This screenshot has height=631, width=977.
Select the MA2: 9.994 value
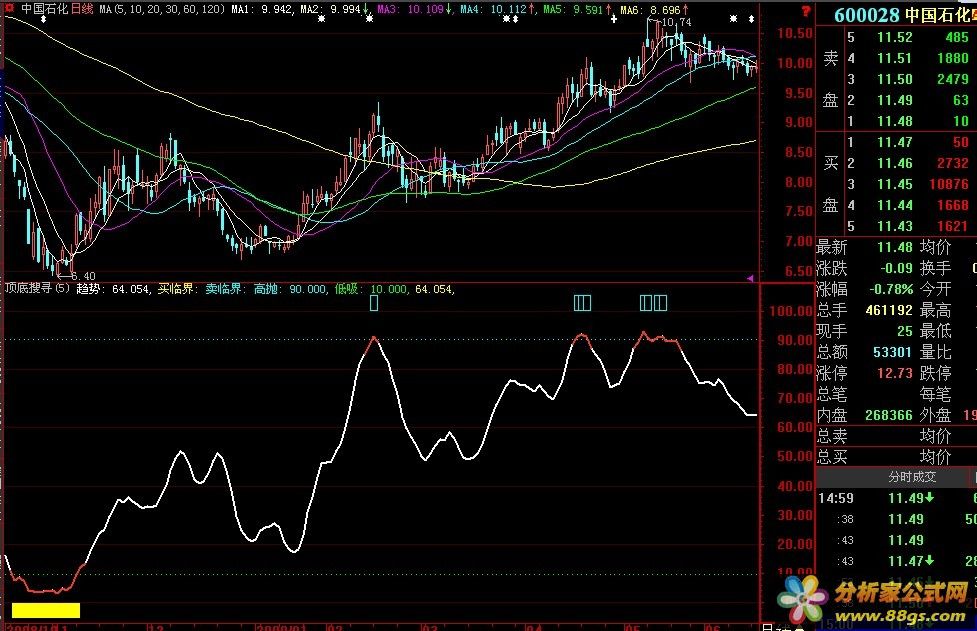(330, 9)
